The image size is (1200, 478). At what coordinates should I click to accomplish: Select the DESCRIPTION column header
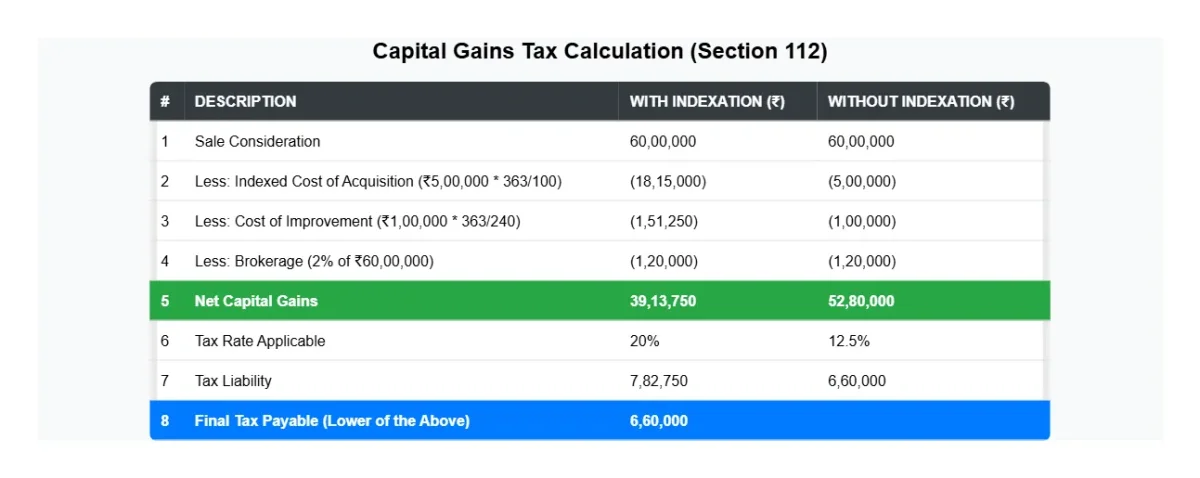245,101
